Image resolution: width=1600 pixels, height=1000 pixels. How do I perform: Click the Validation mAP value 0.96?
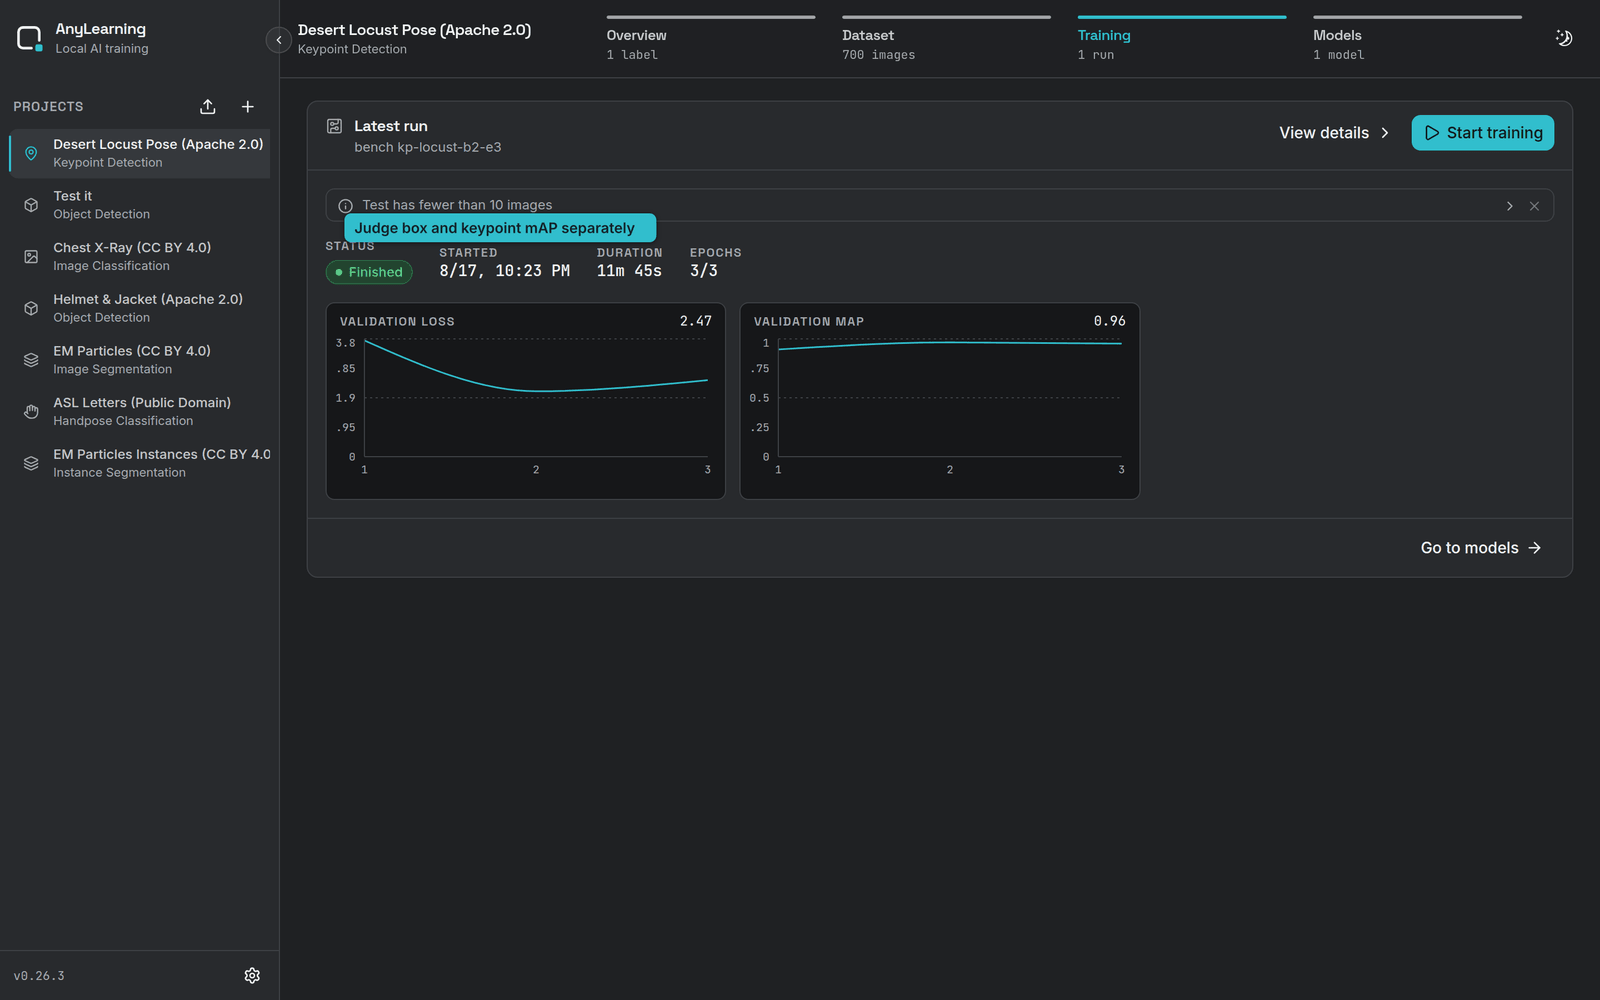1110,321
